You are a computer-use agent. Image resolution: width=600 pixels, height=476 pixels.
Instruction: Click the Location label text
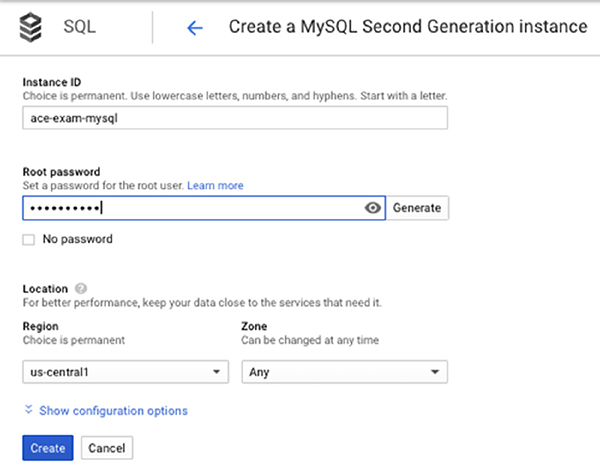click(x=45, y=289)
